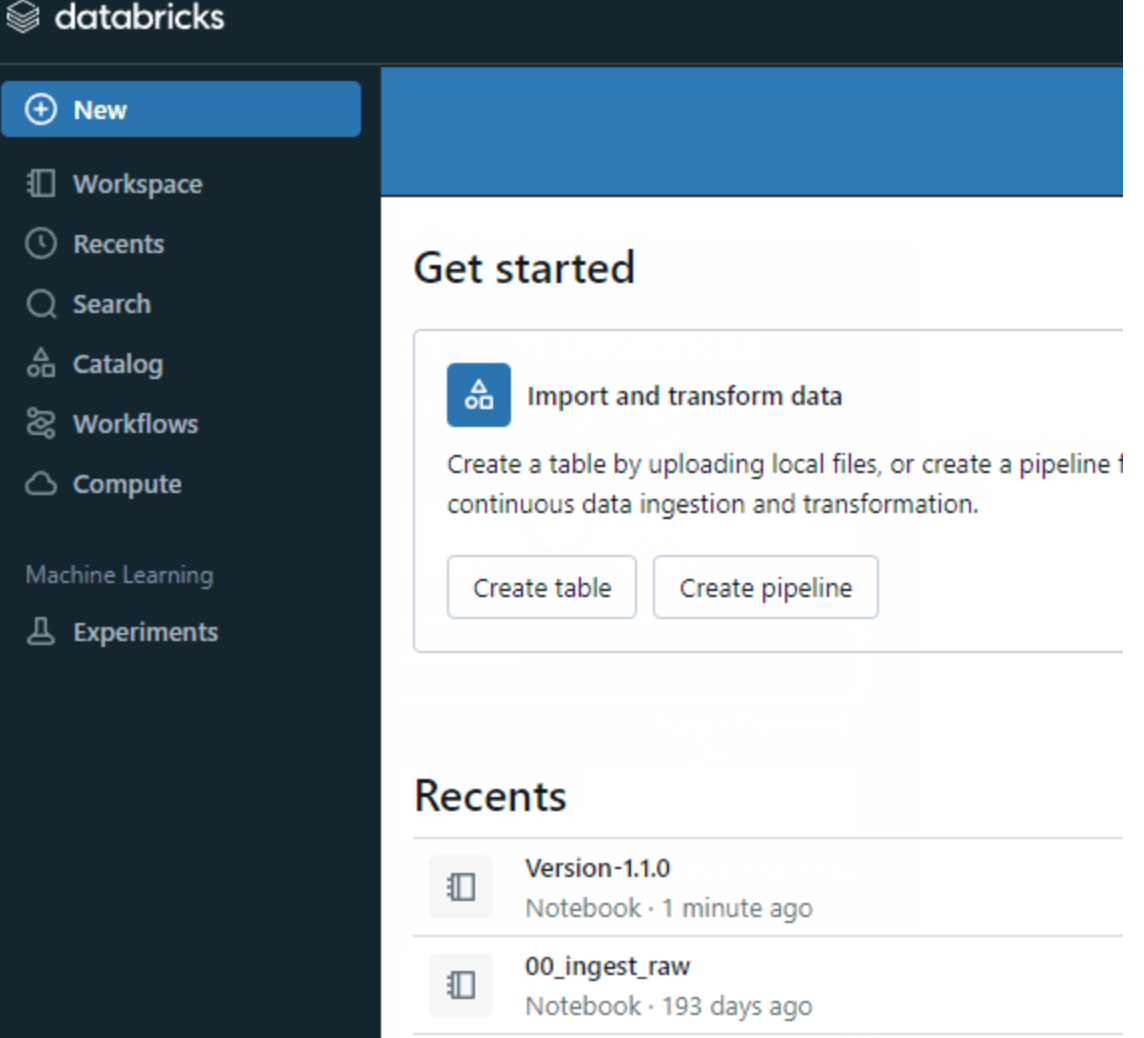Click 'Notebook · 193 days ago' text
Screen dimensions: 1144x1038
pos(669,1006)
